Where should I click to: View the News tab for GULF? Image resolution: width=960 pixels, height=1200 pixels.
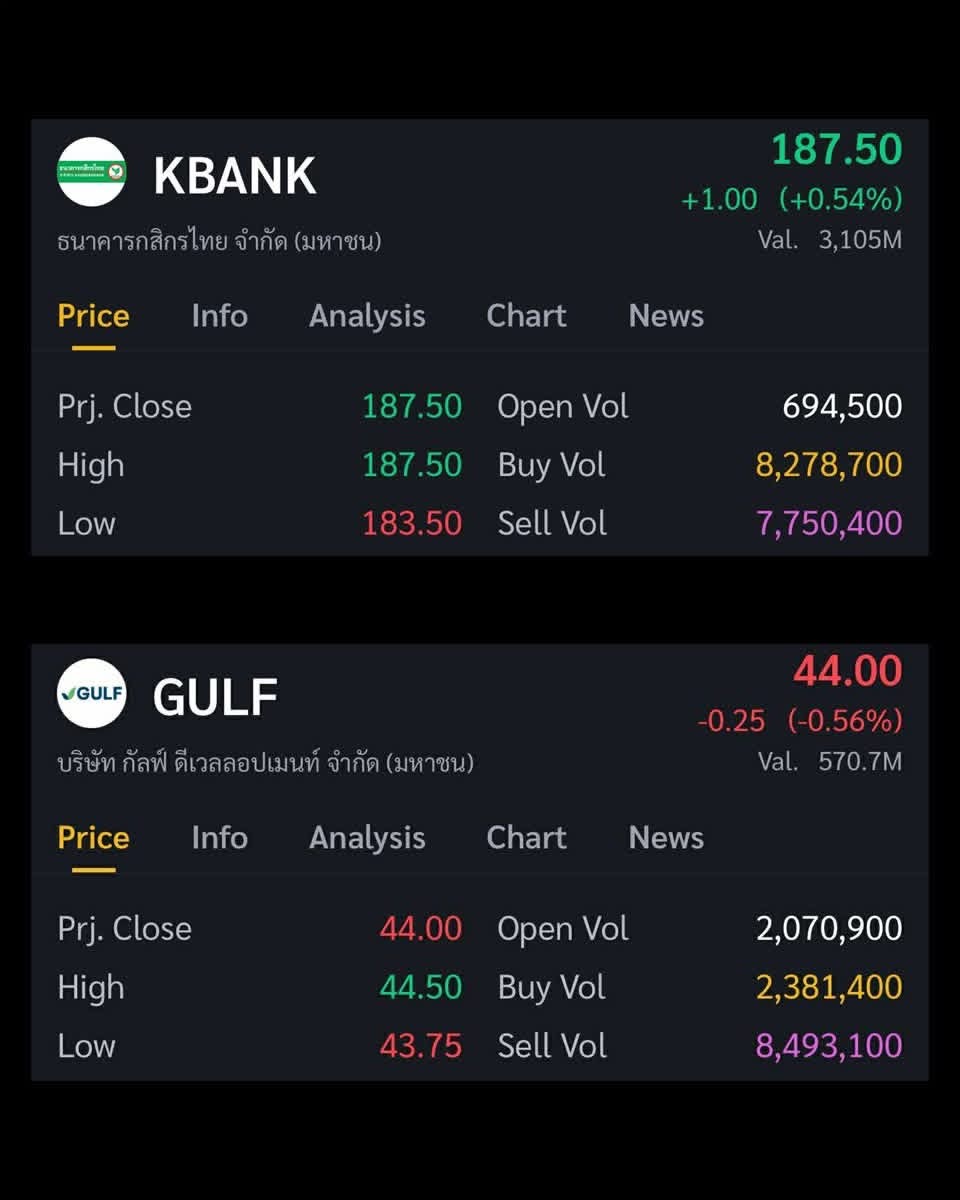click(x=666, y=838)
